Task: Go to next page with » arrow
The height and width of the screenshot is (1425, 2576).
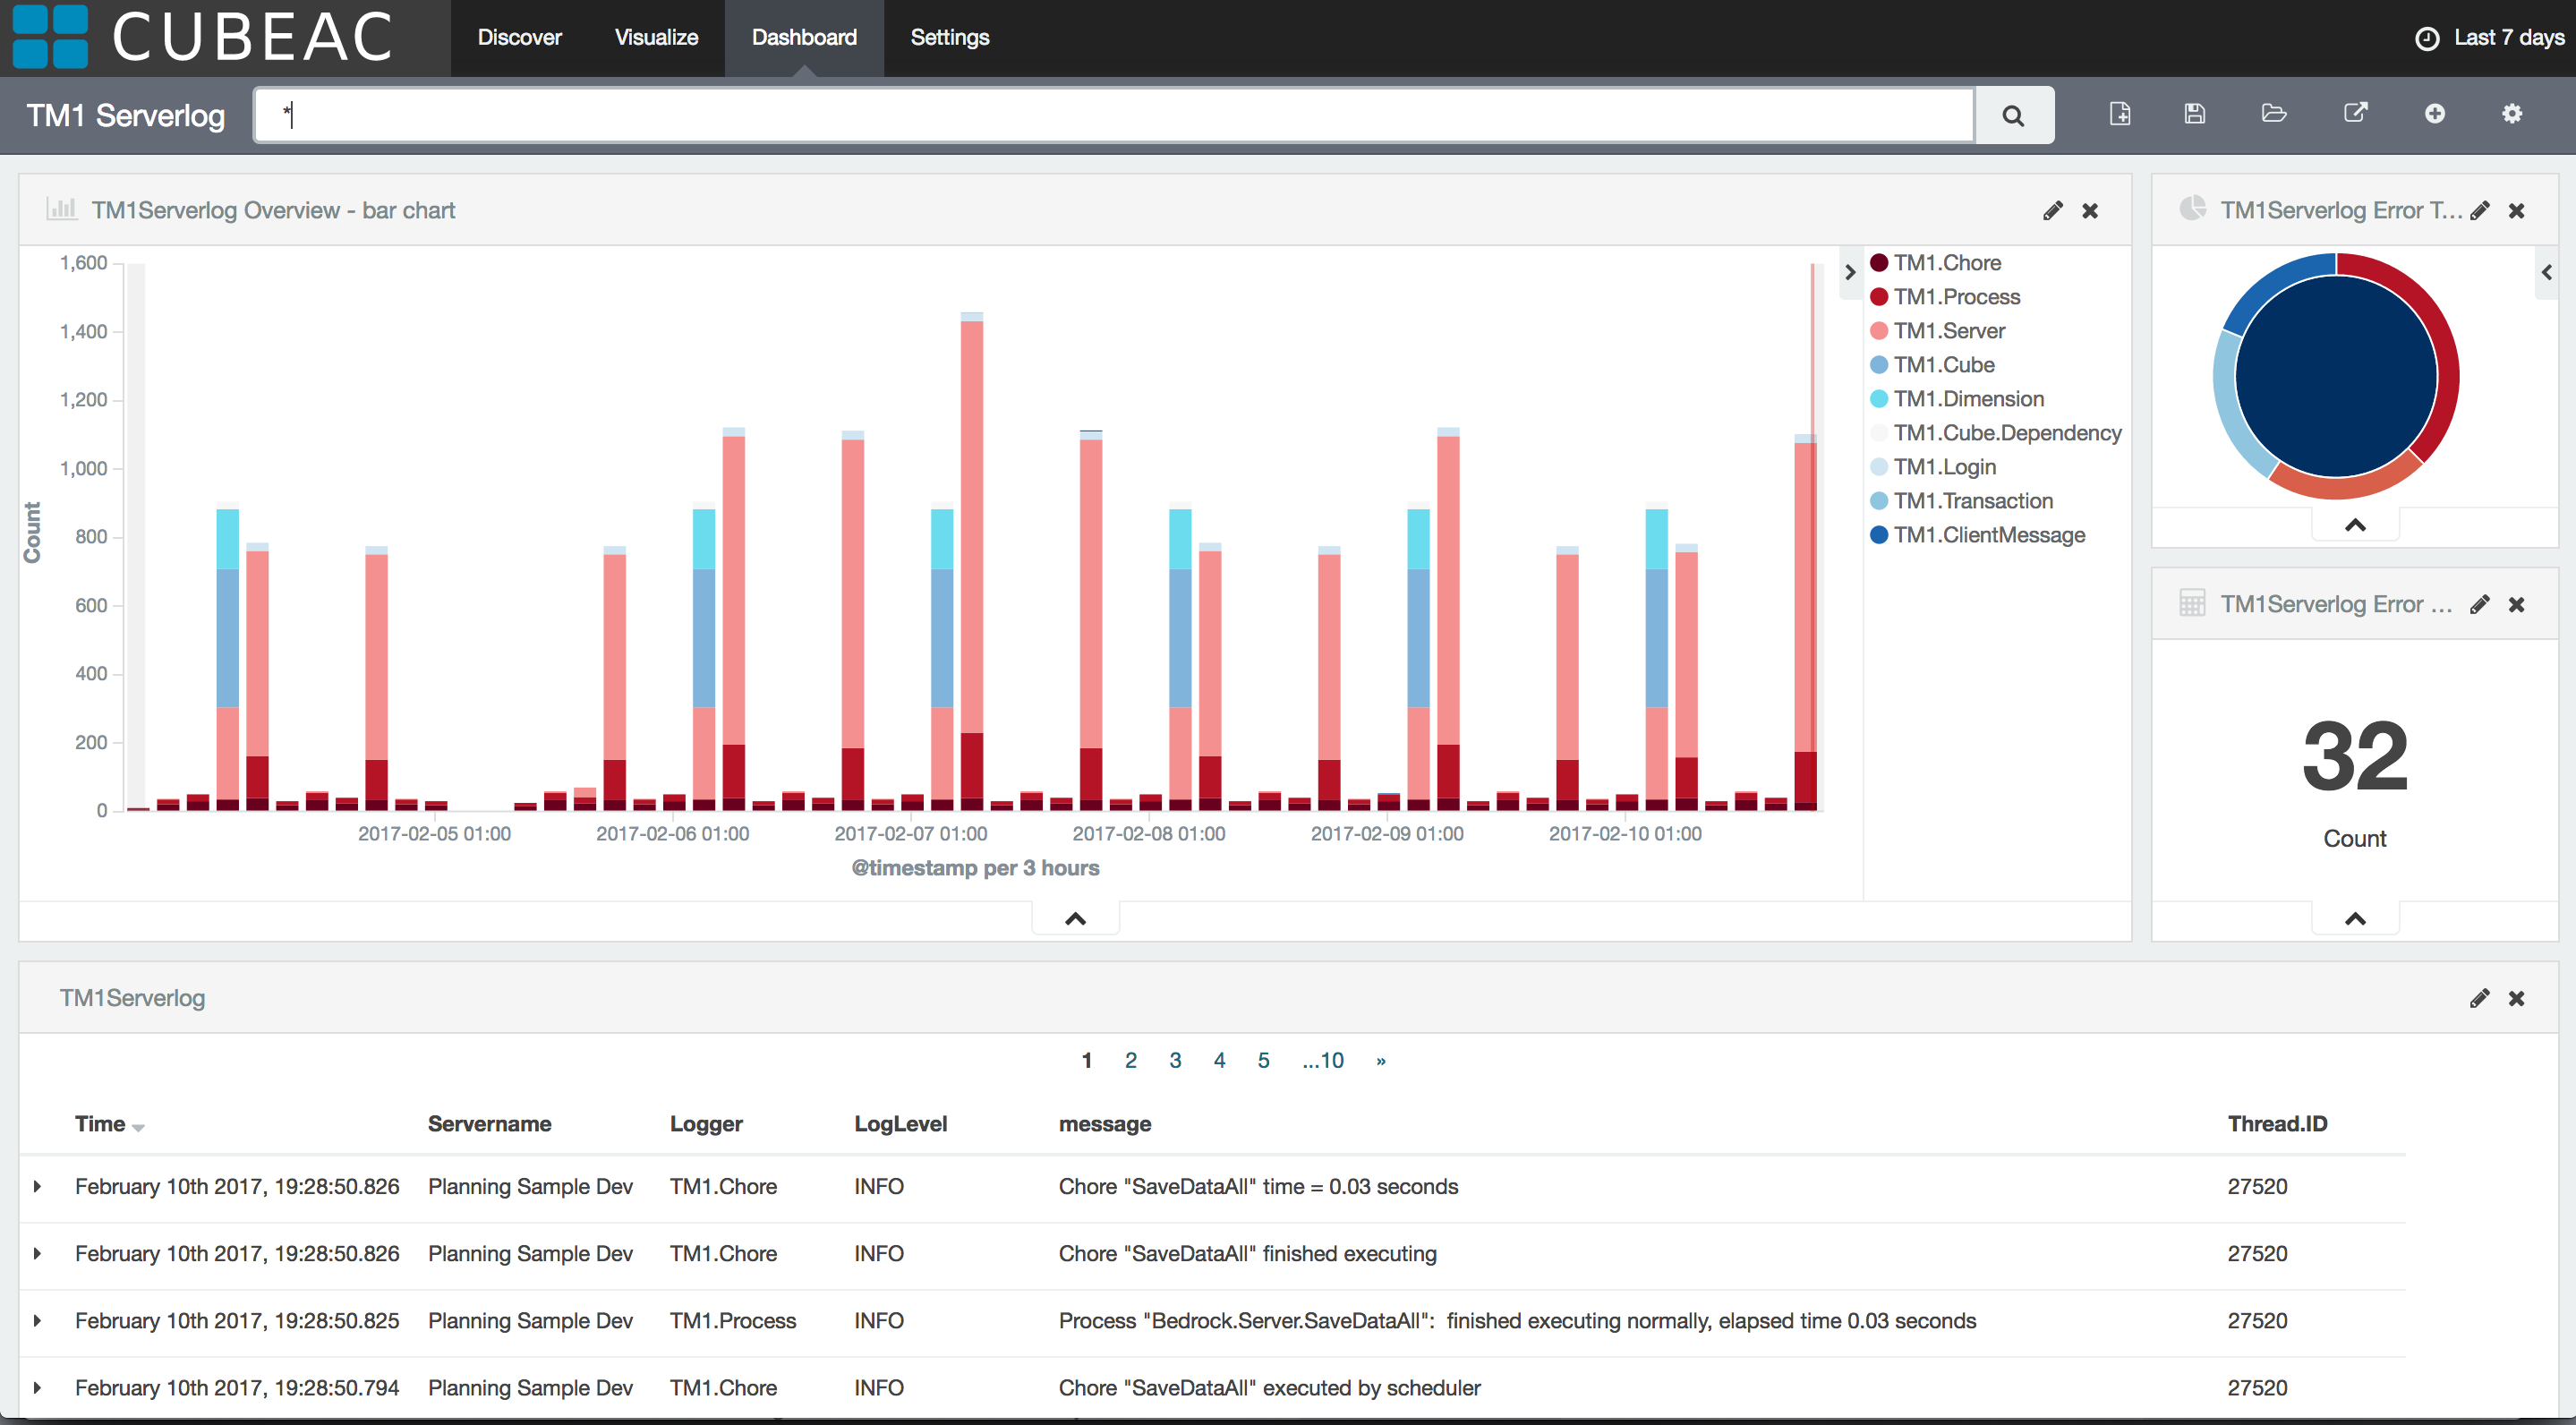Action: click(x=1381, y=1061)
